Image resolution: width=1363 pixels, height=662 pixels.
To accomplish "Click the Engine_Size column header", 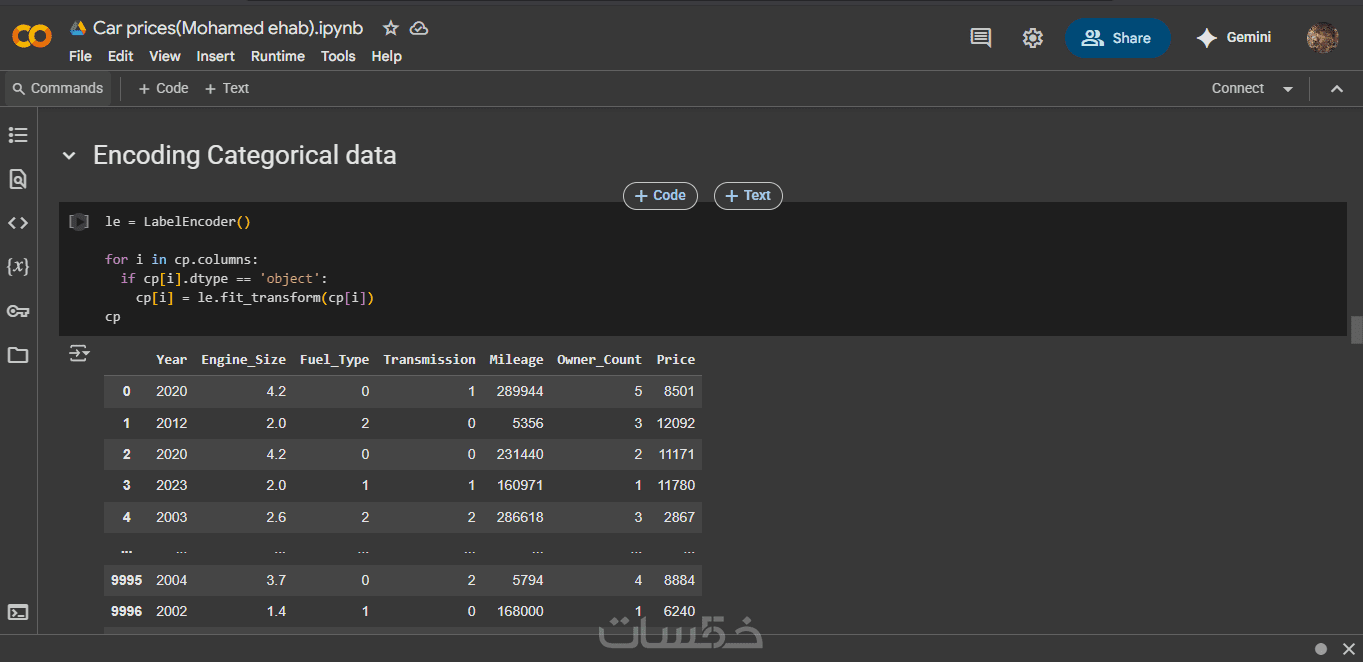I will pos(244,359).
